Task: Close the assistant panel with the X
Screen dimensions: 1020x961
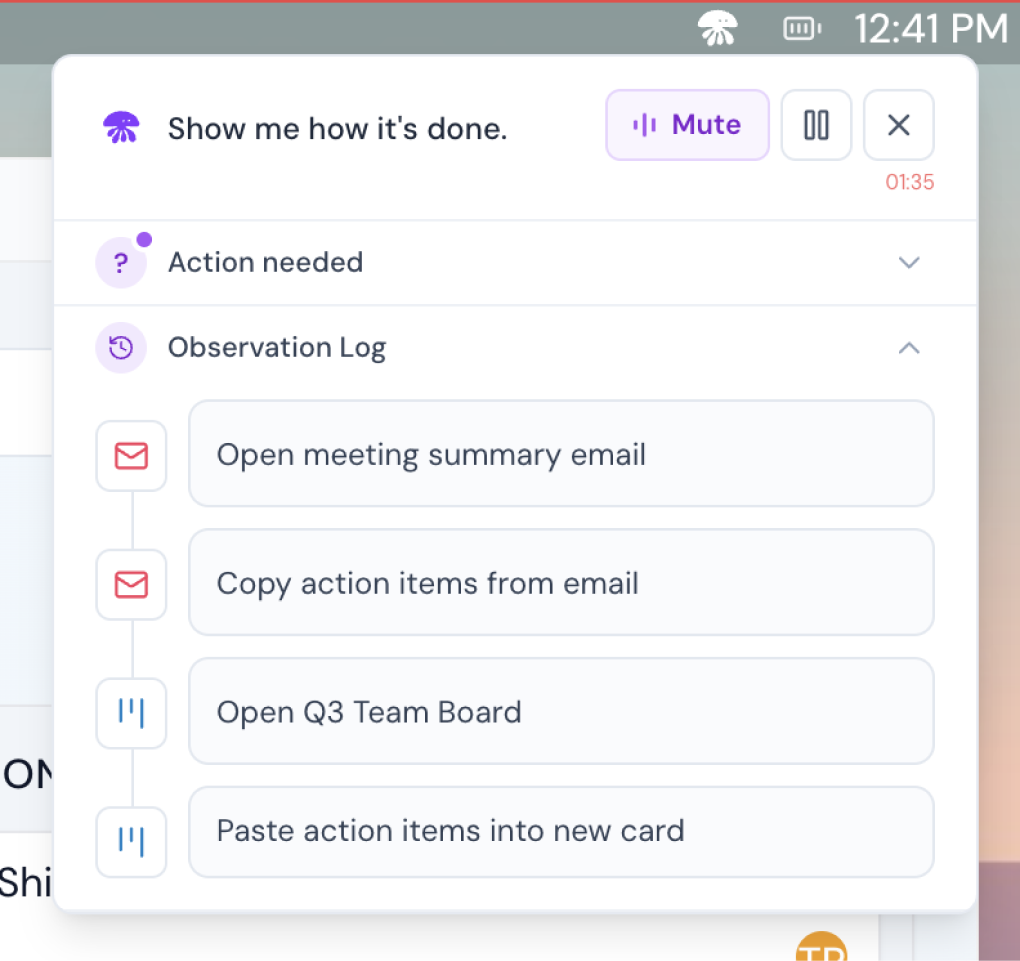Action: coord(899,125)
